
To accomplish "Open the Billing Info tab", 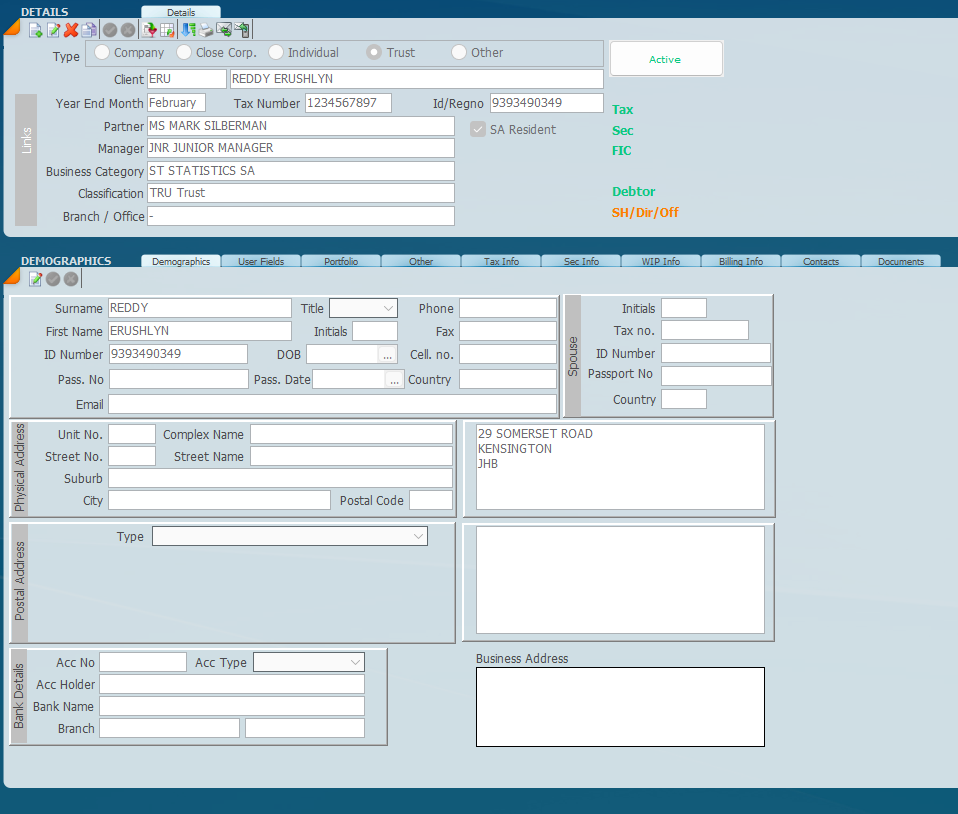I will click(x=740, y=261).
